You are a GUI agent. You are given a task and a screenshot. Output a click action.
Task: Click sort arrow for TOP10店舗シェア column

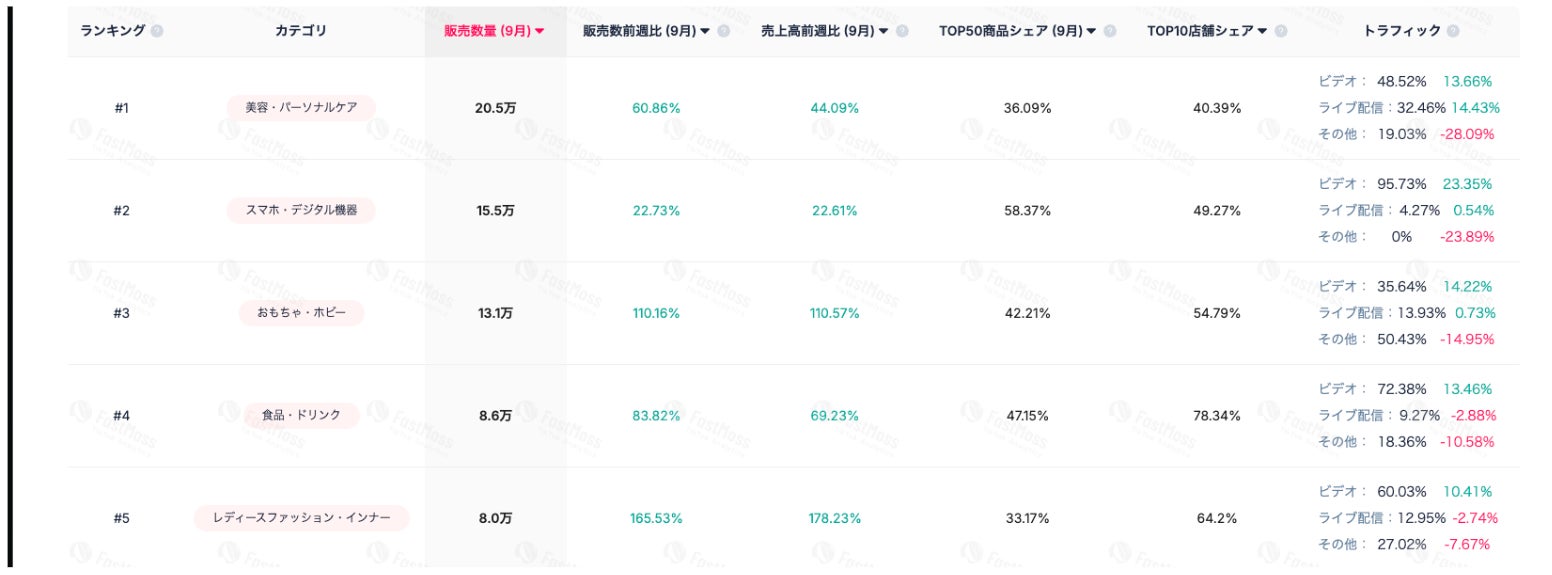(x=1263, y=31)
